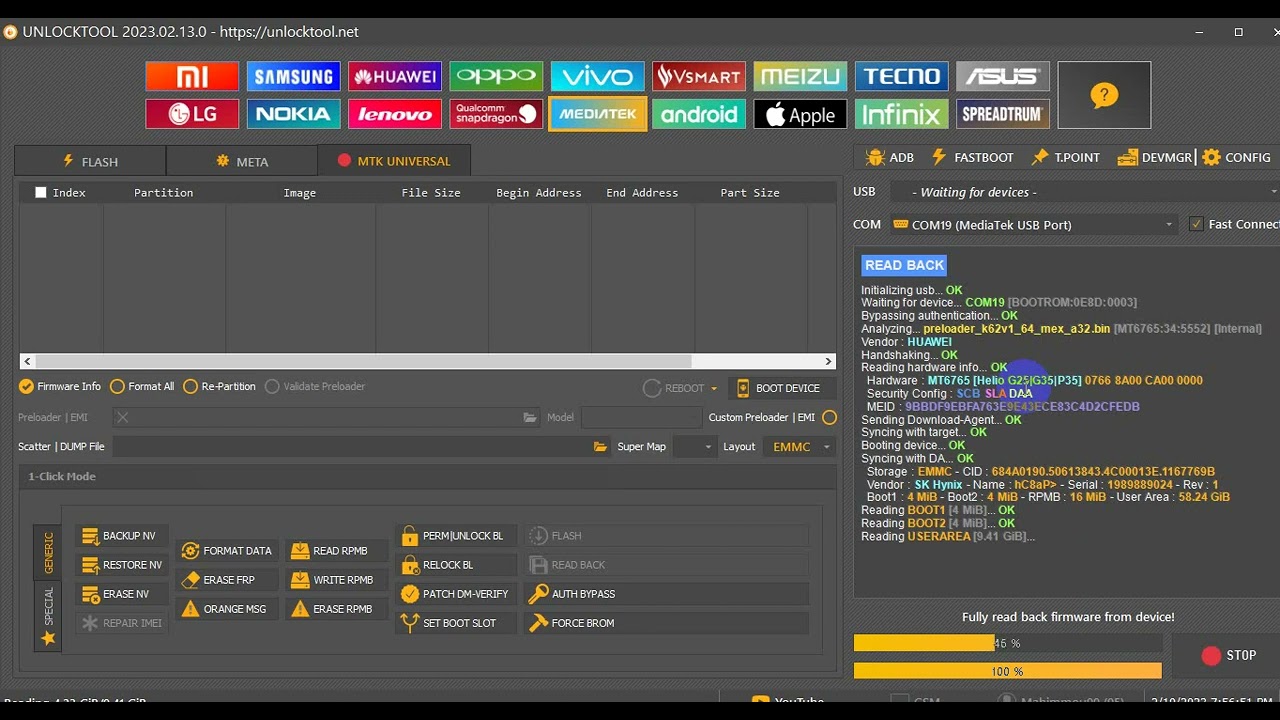
Task: Open the Vivo brand section
Action: pos(598,76)
